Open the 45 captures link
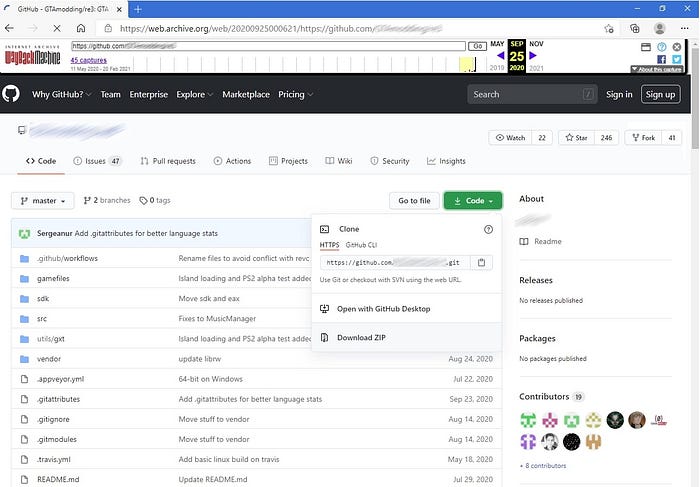This screenshot has width=700, height=487. click(x=88, y=60)
